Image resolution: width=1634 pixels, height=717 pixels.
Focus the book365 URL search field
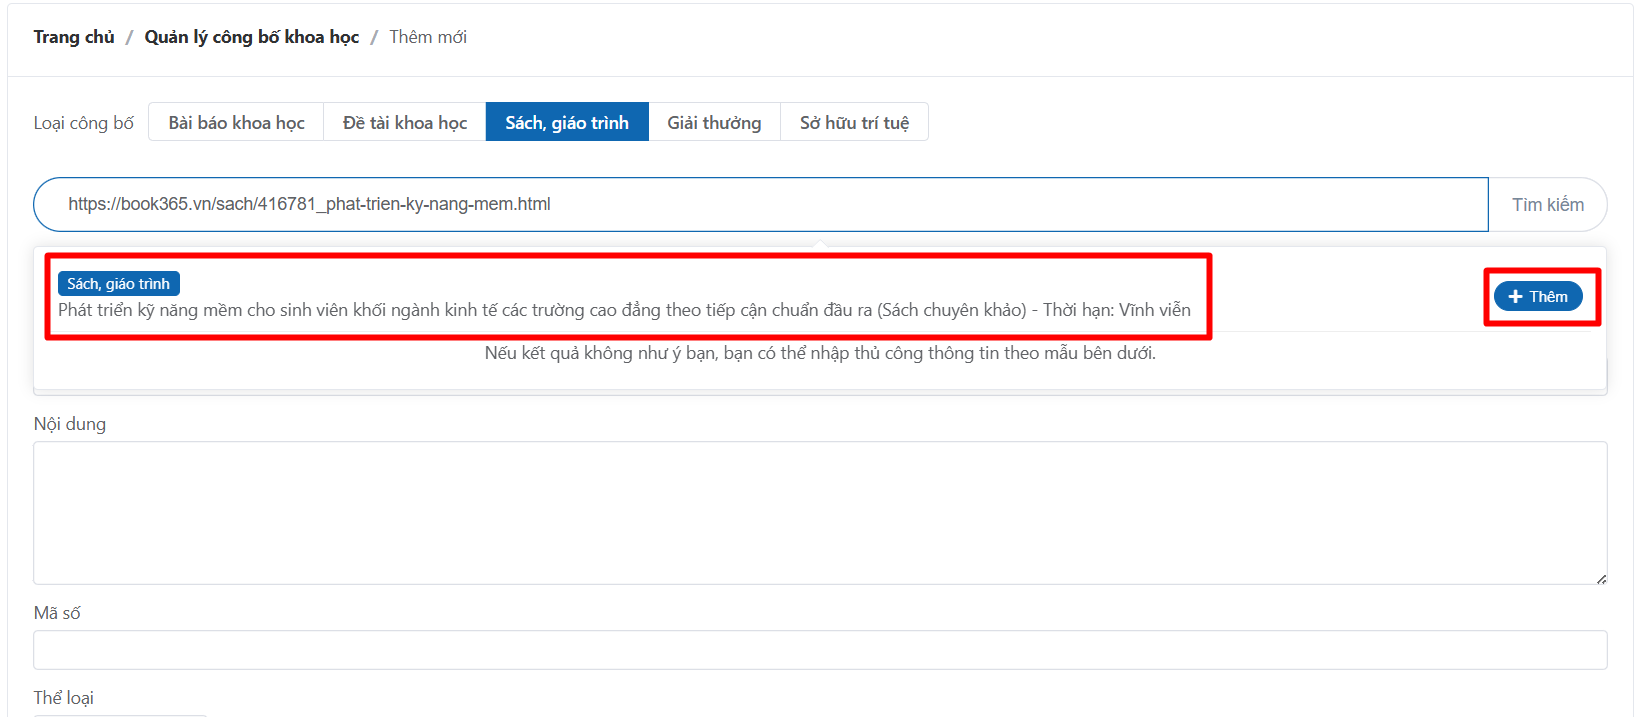pos(760,205)
